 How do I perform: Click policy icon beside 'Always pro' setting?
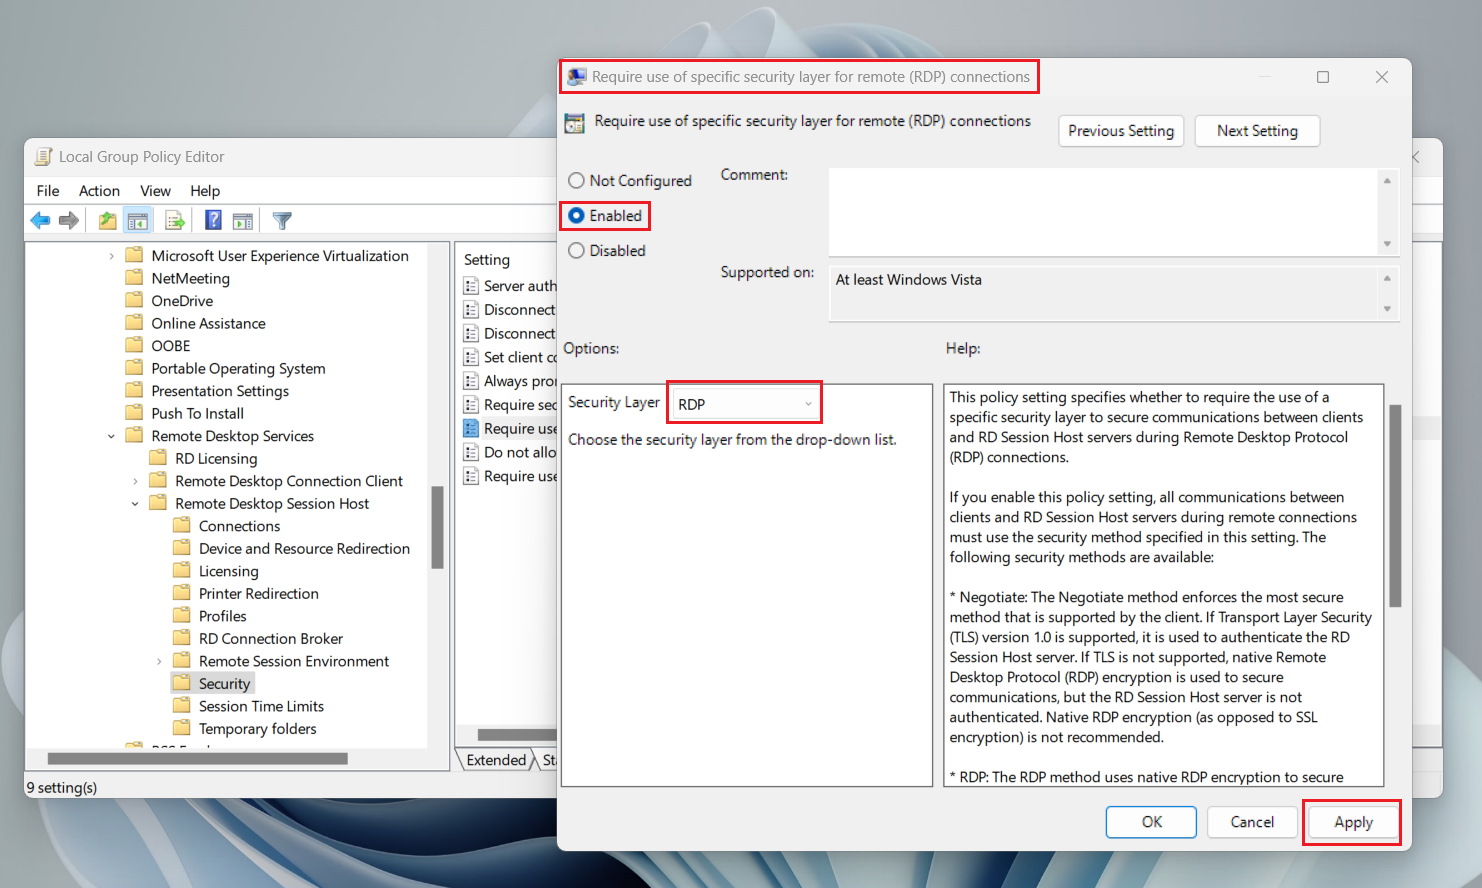point(471,381)
